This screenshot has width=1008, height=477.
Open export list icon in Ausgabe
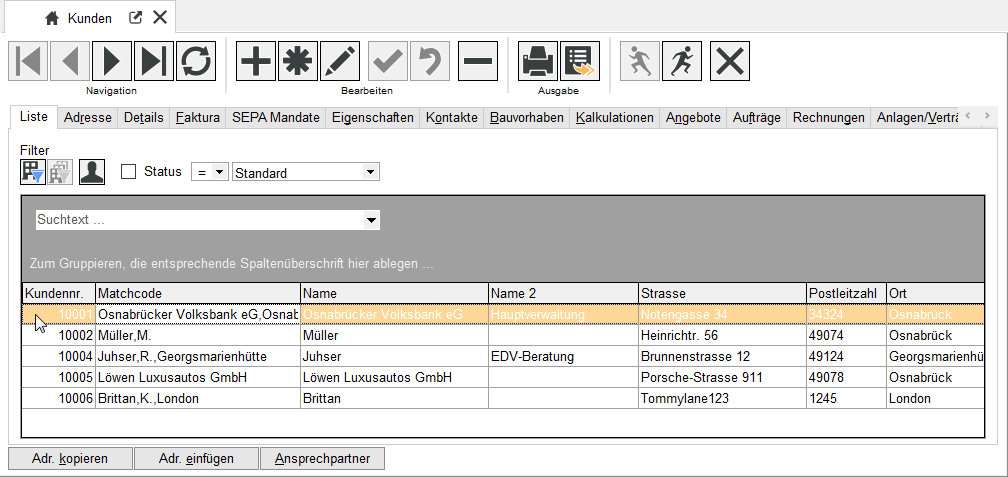tap(580, 61)
